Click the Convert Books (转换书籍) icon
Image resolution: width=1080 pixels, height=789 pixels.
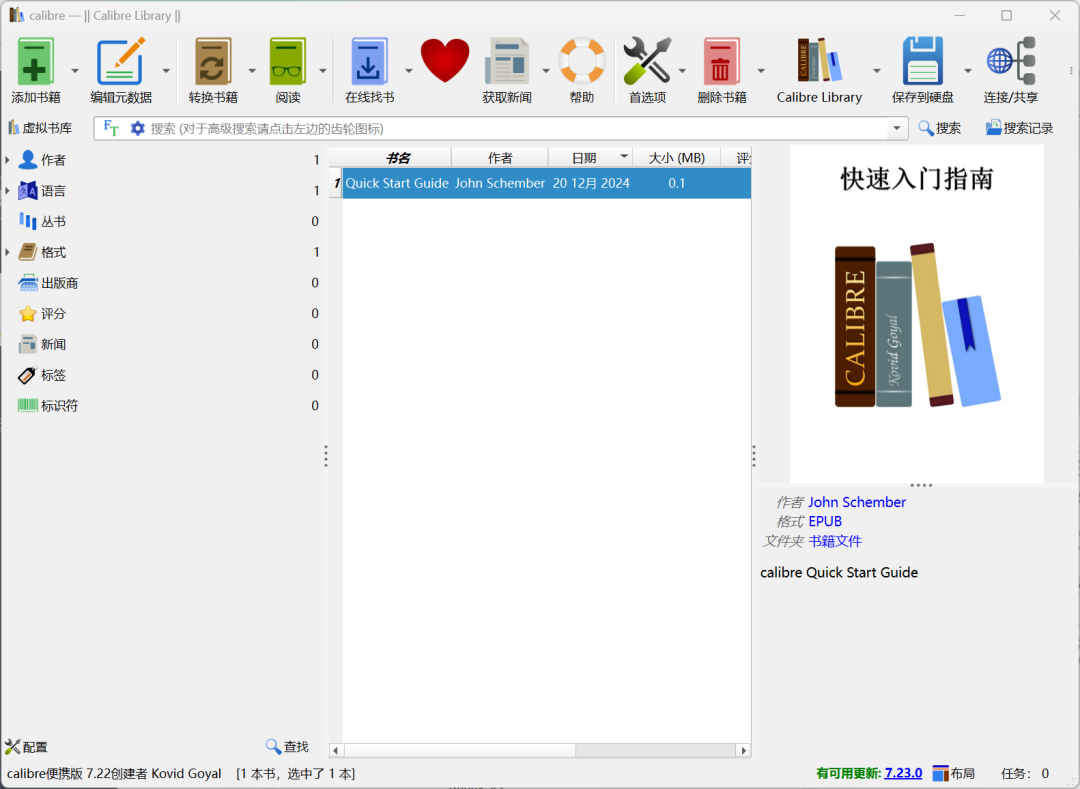(212, 63)
